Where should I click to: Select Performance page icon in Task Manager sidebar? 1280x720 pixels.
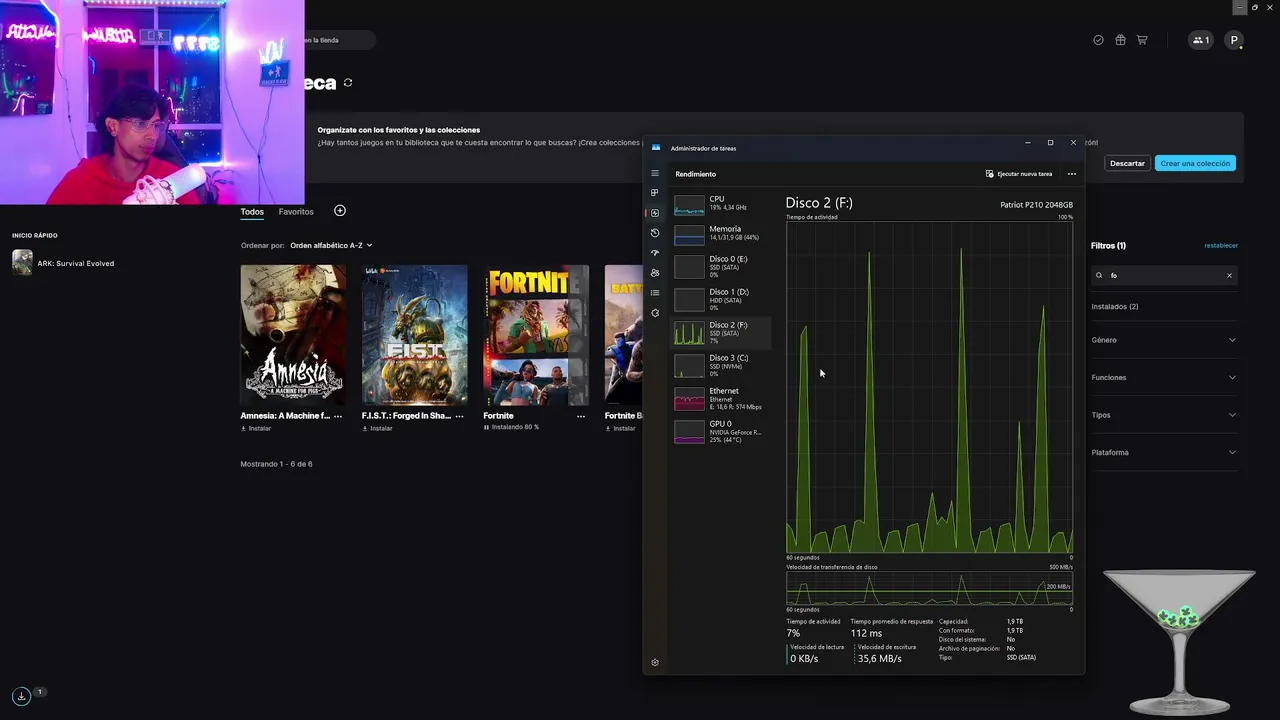[655, 213]
